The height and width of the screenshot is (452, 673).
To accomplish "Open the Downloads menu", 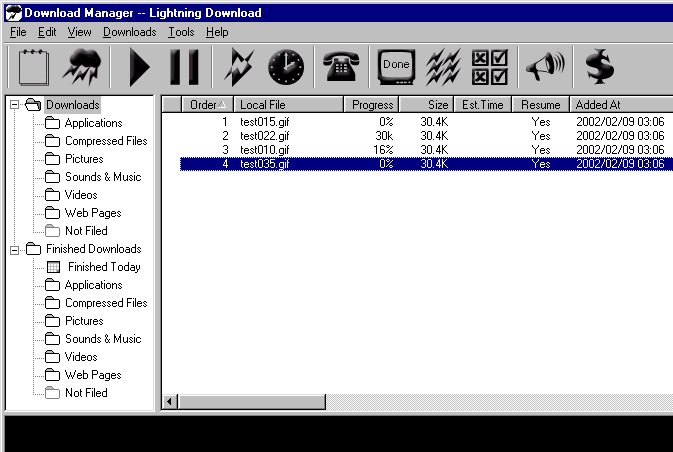I will pyautogui.click(x=130, y=32).
